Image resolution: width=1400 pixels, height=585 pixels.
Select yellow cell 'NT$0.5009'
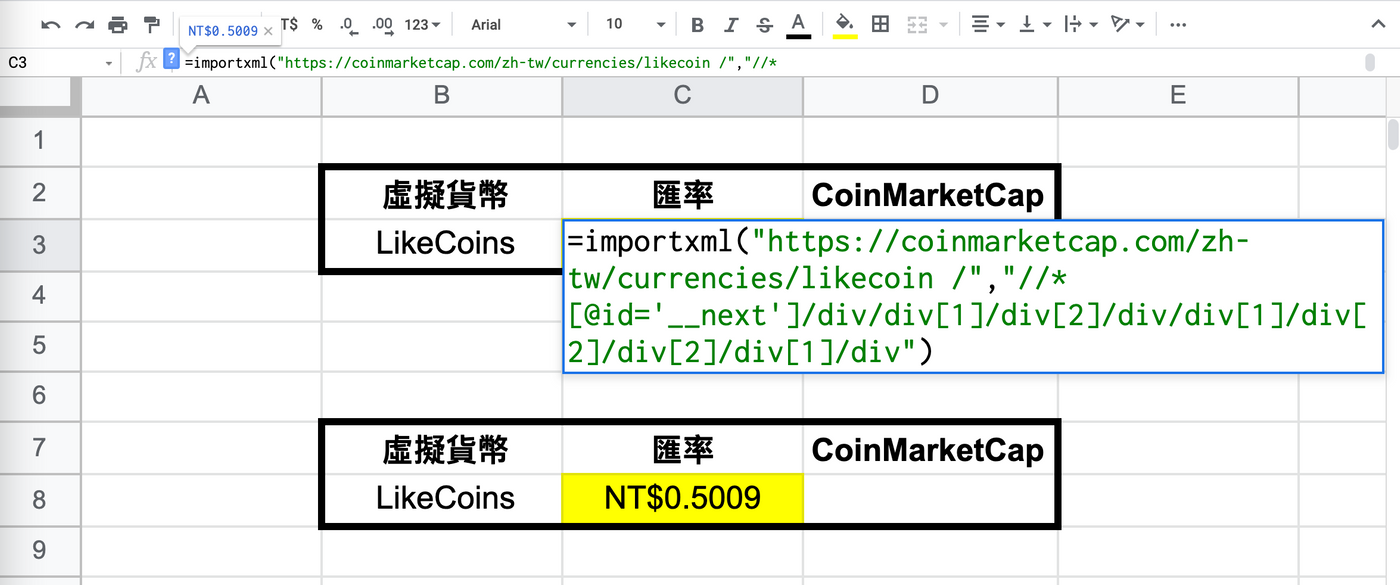[683, 498]
